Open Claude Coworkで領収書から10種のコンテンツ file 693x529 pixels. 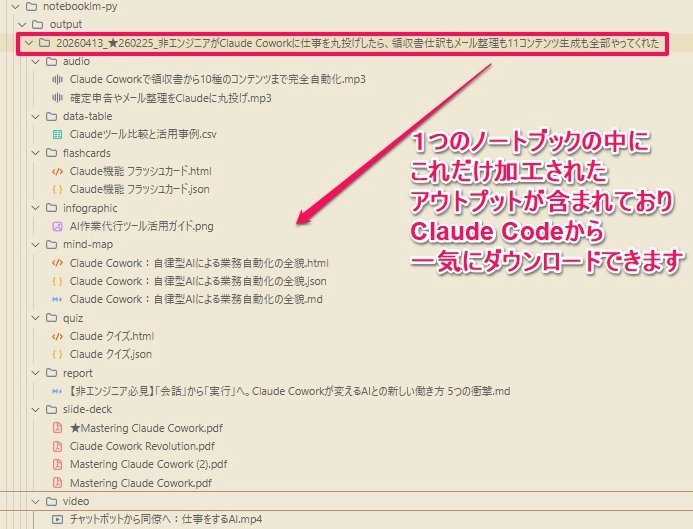217,80
